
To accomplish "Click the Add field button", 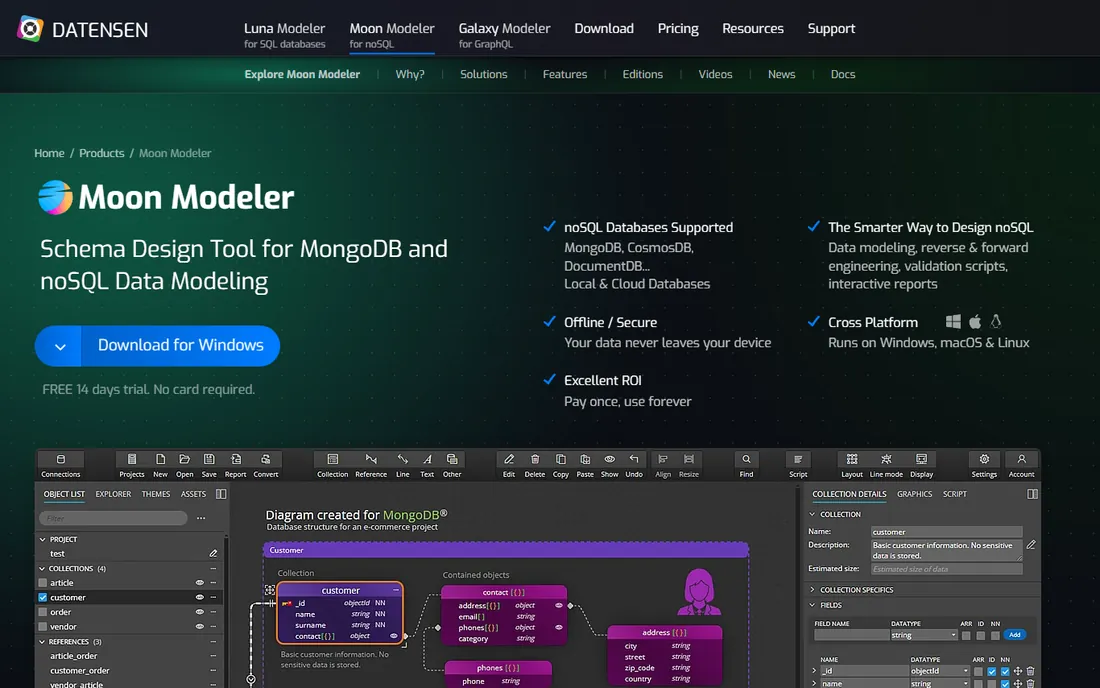I will click(1014, 635).
